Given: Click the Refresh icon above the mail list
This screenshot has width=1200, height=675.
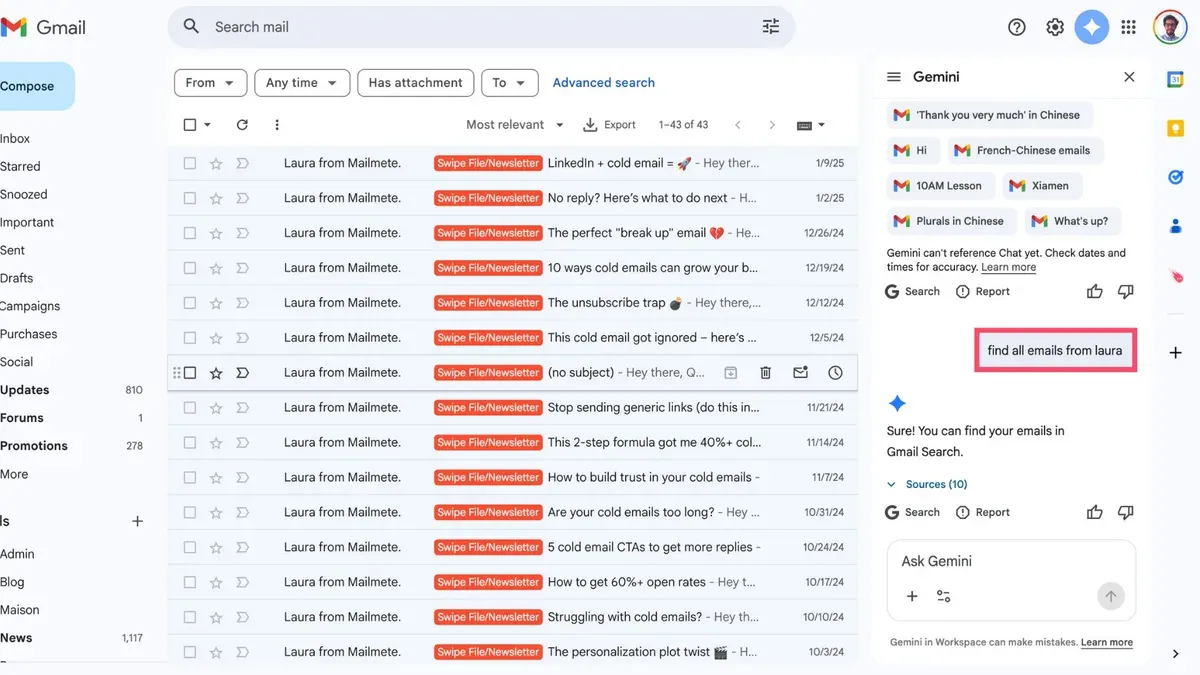Looking at the screenshot, I should (242, 125).
